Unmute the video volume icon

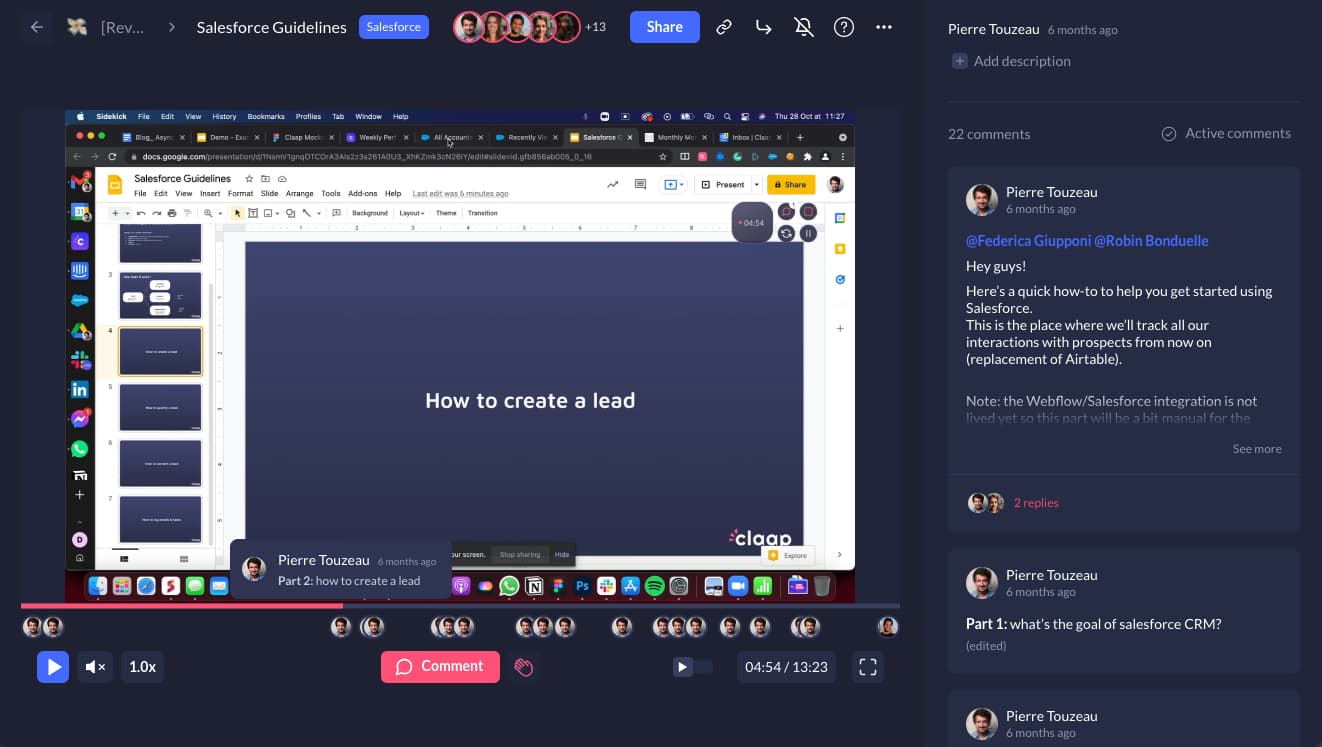[95, 666]
